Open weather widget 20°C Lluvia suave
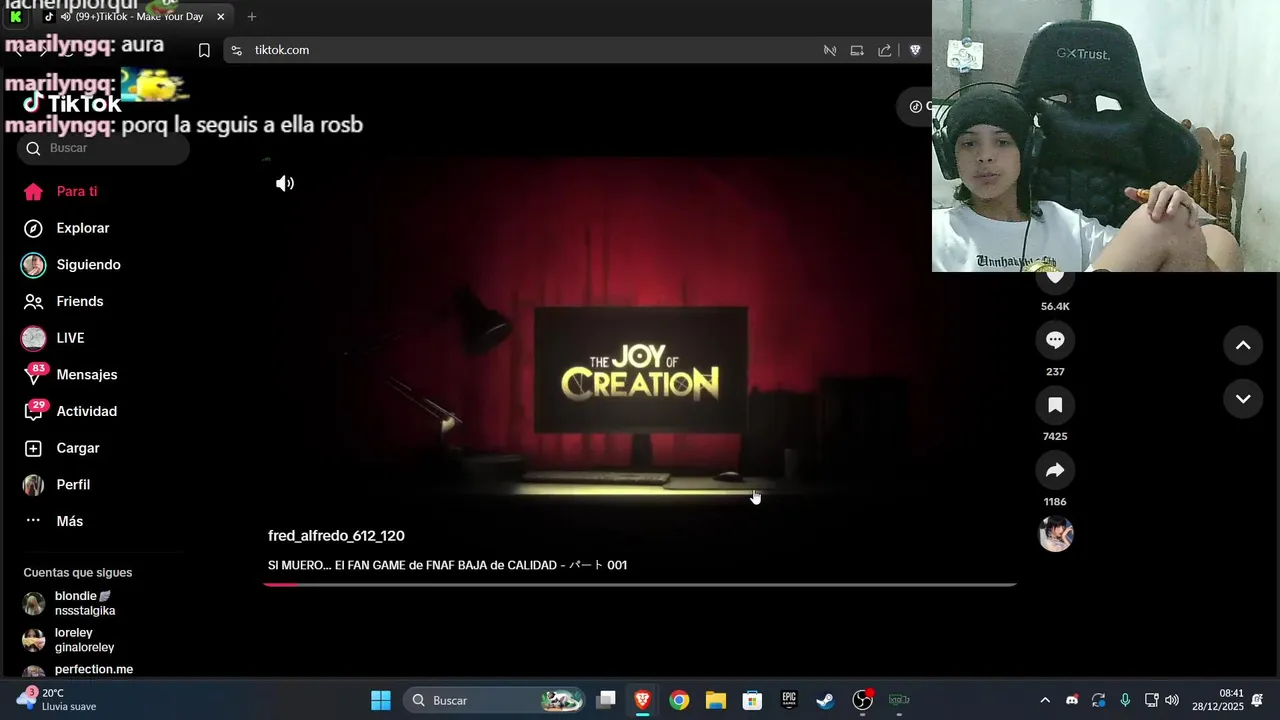This screenshot has width=1280, height=720. [58, 700]
